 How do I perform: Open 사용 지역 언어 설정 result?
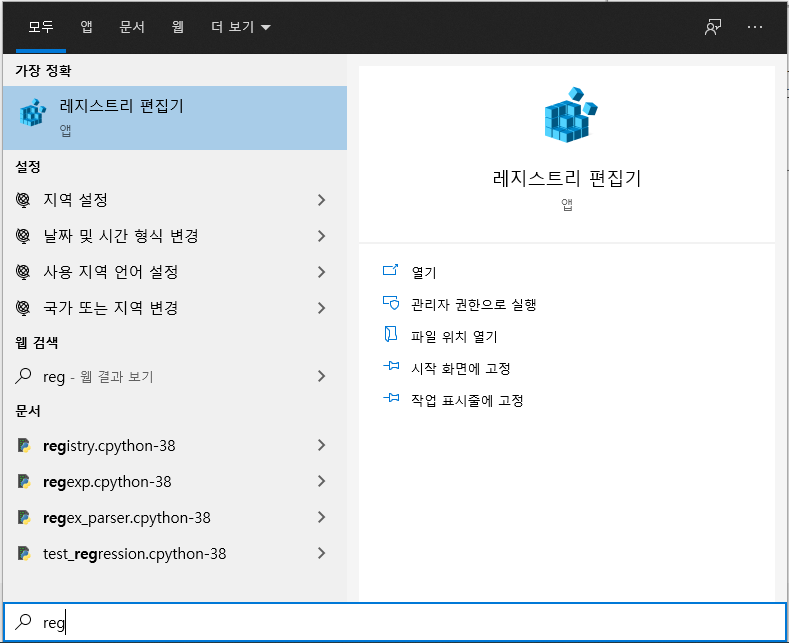[175, 272]
